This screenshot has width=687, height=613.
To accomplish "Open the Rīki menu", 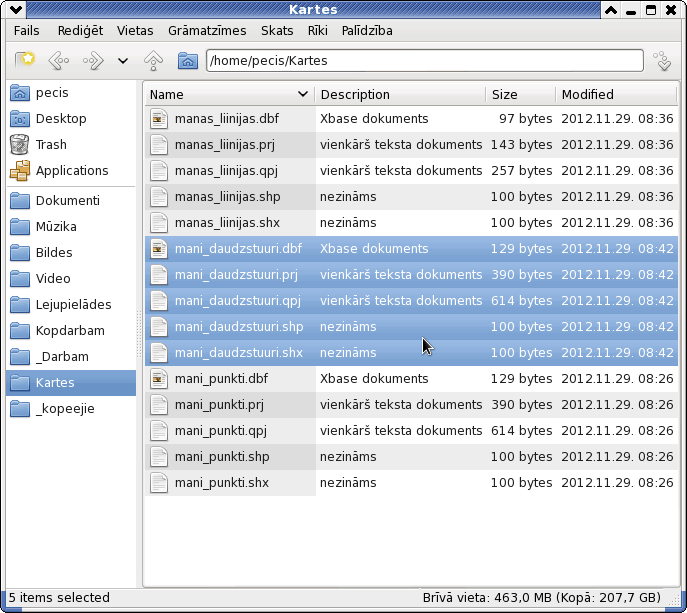I will tap(318, 31).
